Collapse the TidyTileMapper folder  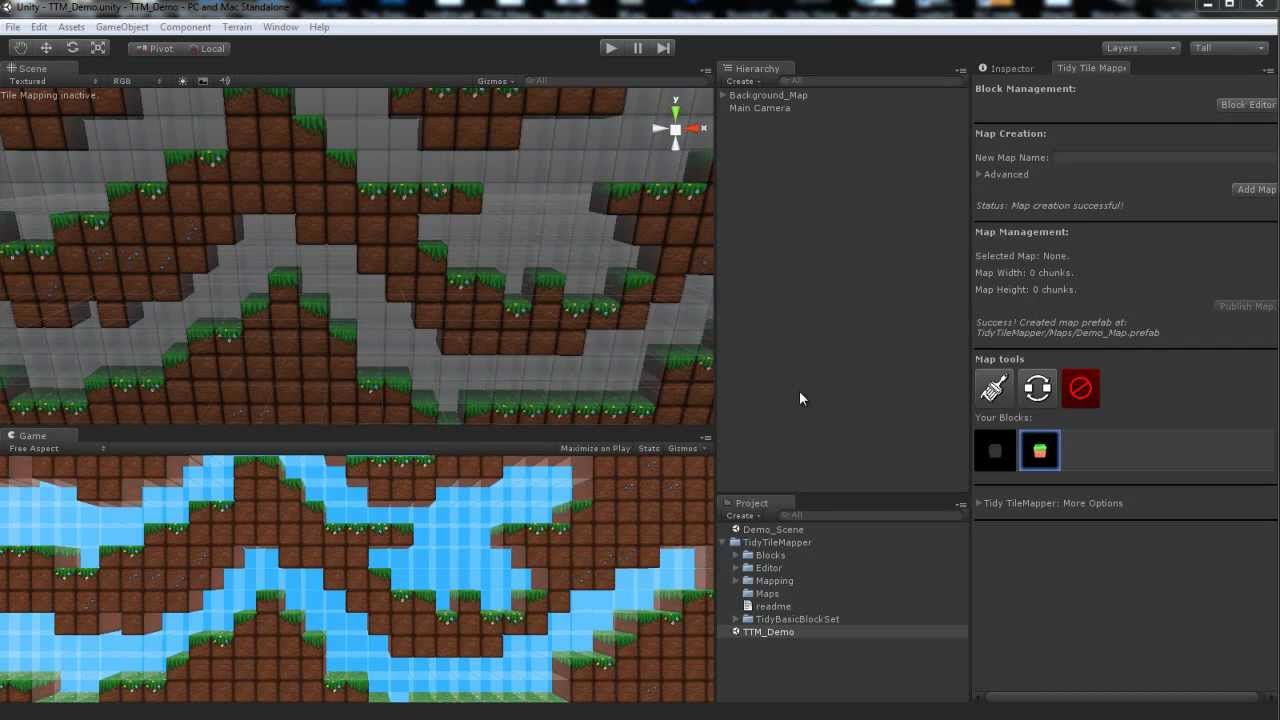(x=723, y=542)
